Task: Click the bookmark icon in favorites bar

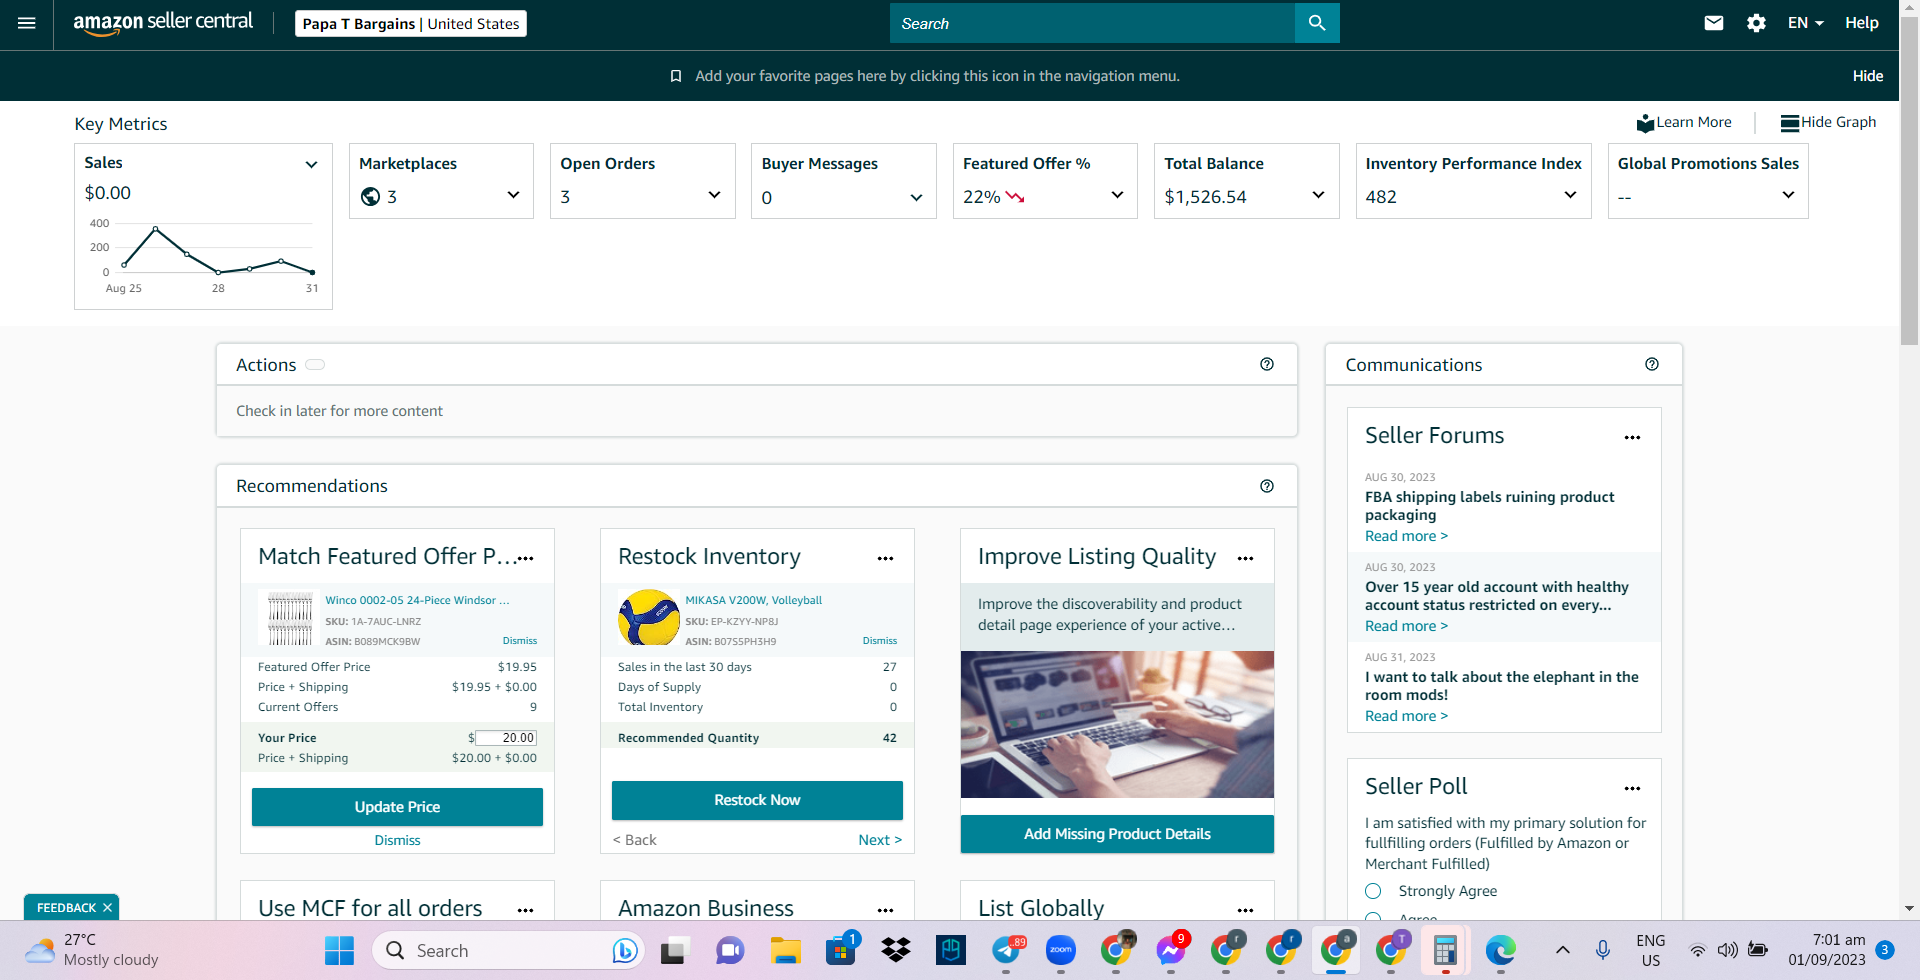Action: pyautogui.click(x=676, y=76)
